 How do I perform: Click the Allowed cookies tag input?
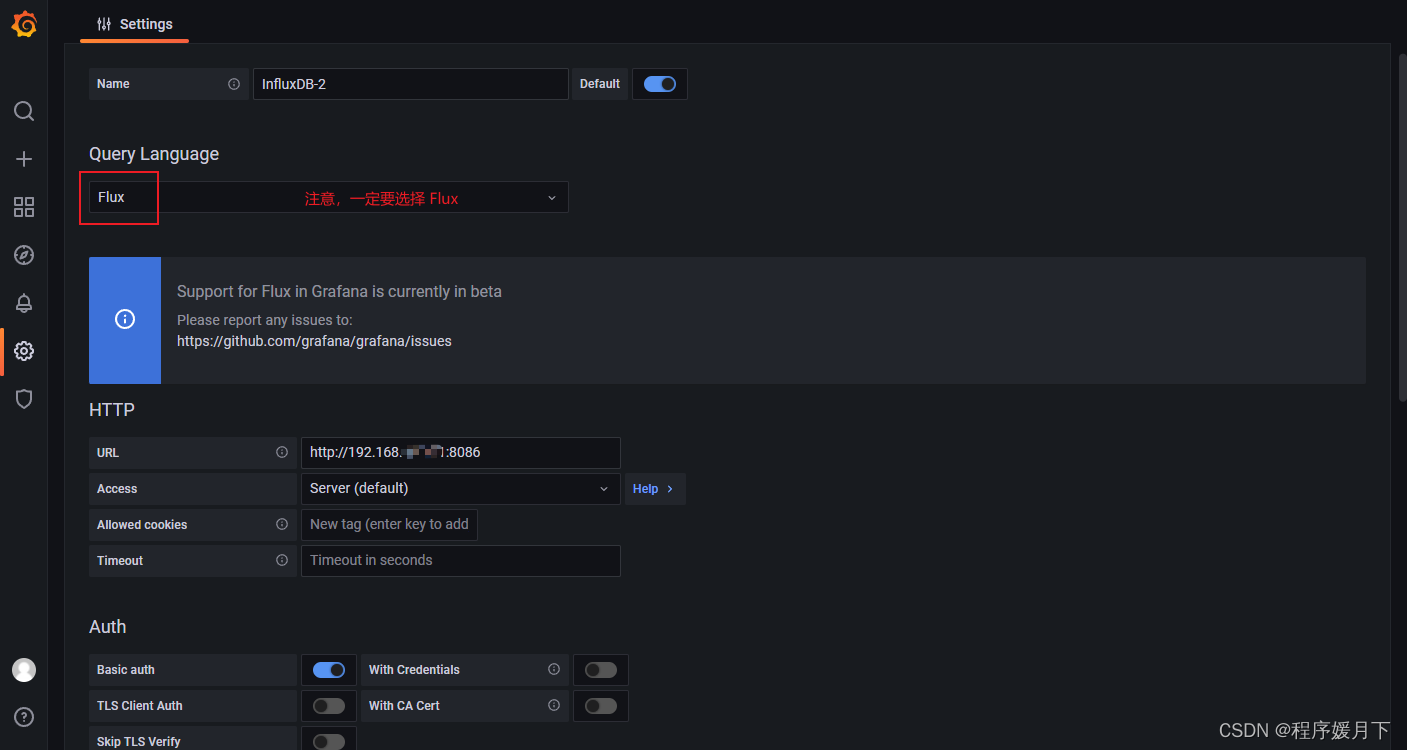389,525
